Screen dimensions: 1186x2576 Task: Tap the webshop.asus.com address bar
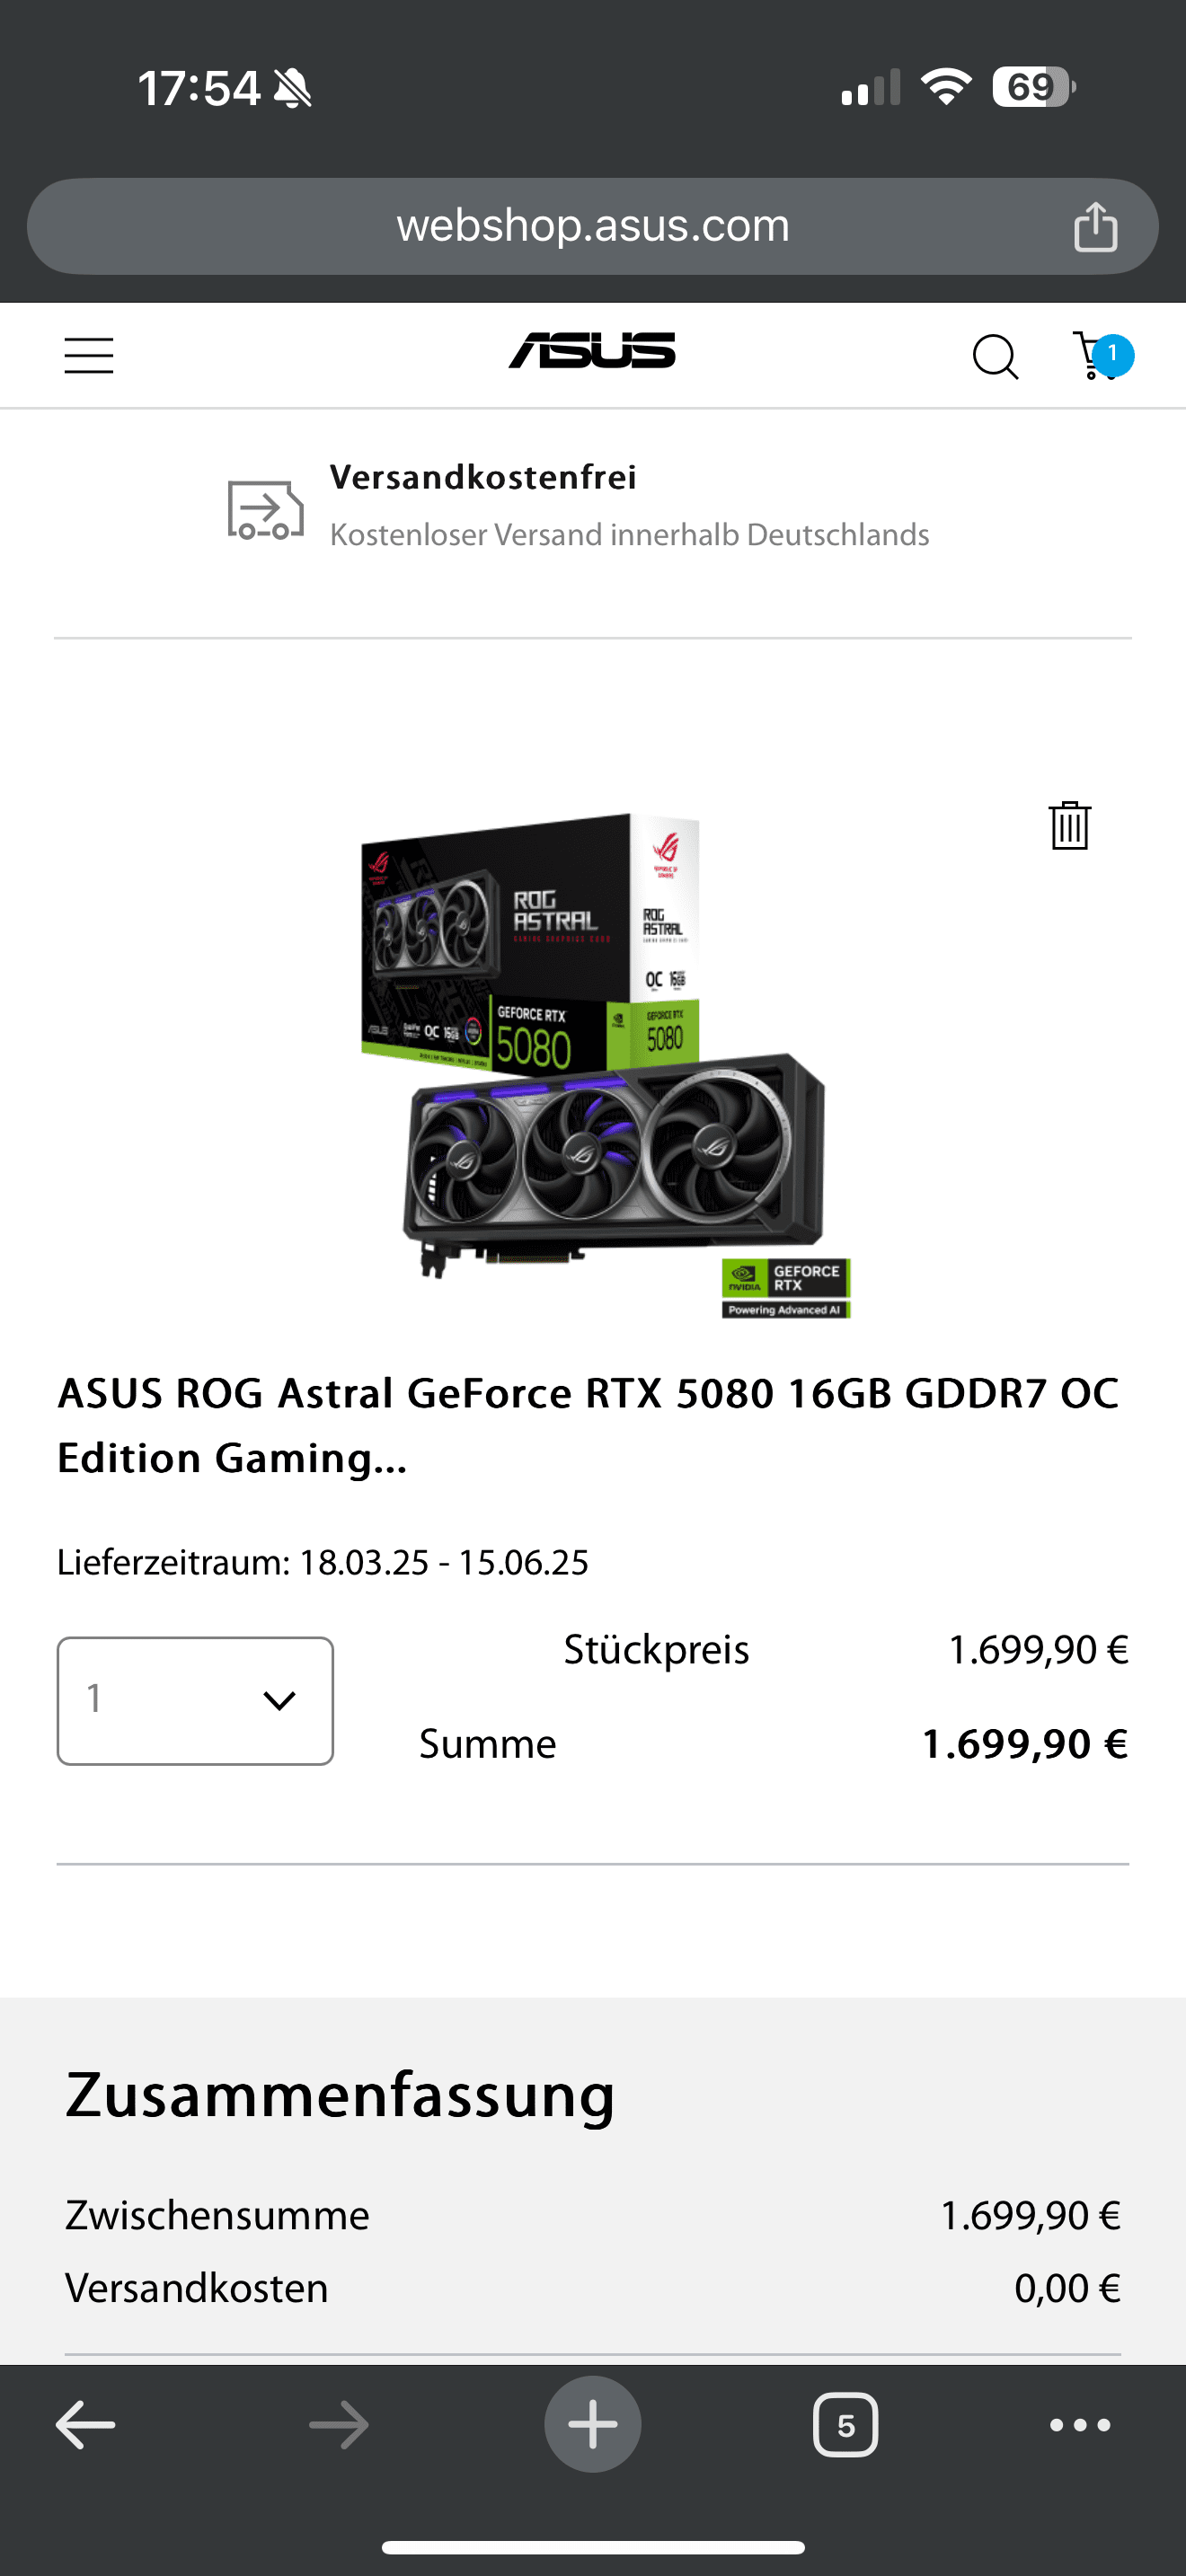point(592,226)
